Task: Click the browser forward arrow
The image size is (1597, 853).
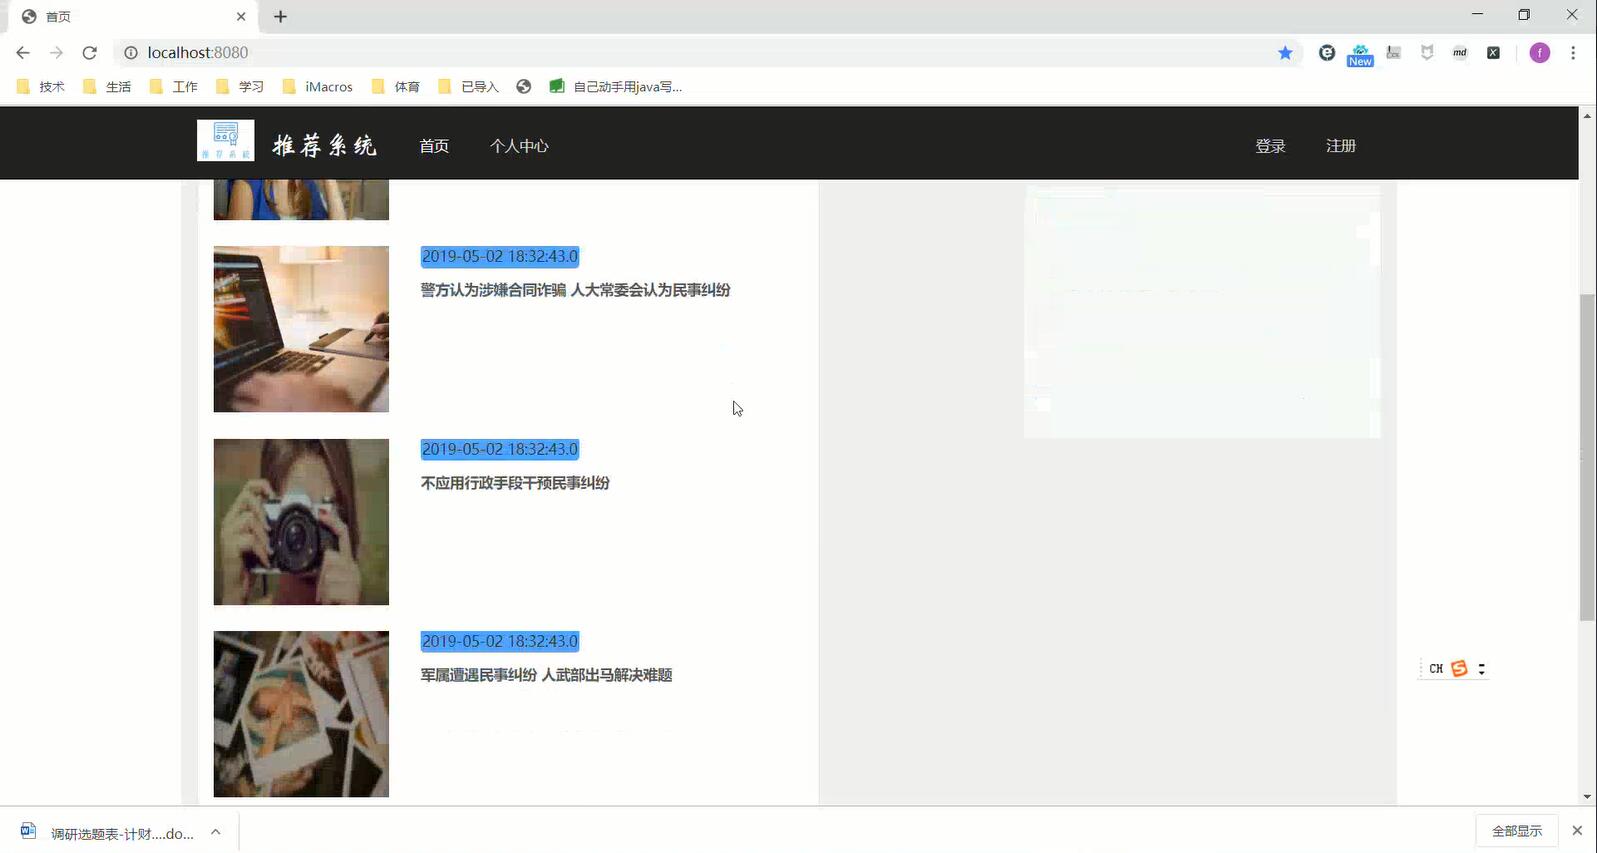Action: (56, 53)
